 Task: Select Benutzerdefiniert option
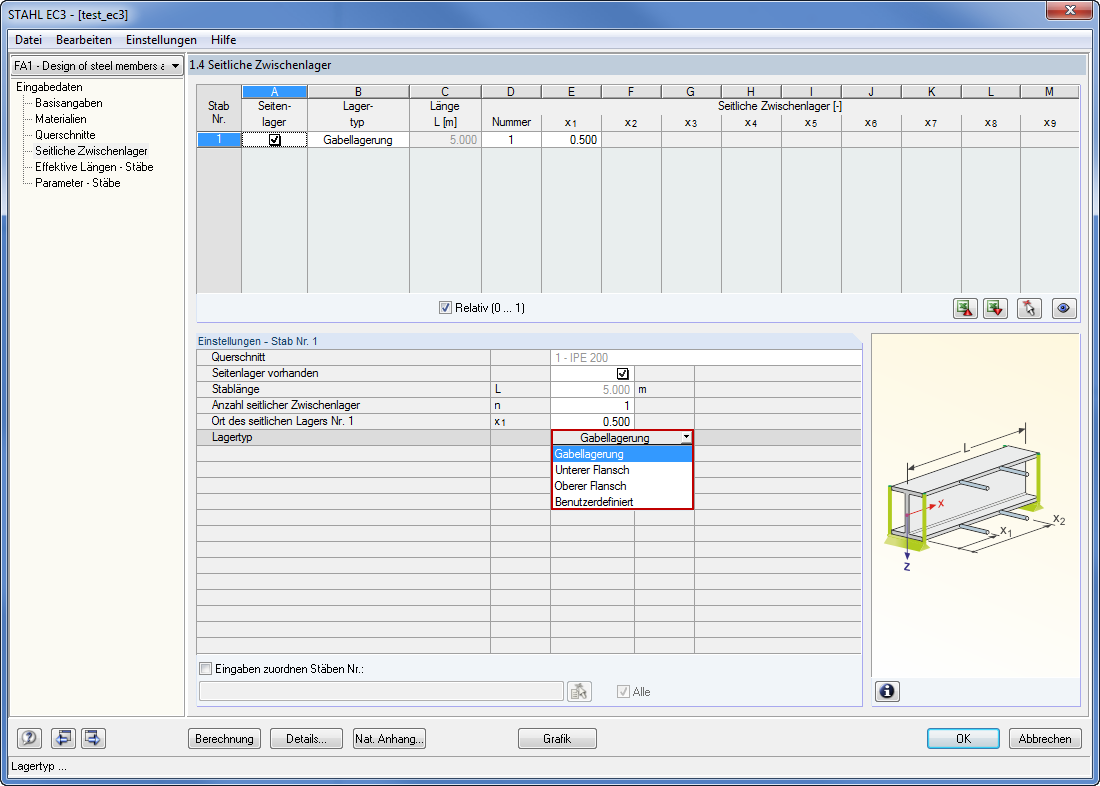(x=622, y=502)
